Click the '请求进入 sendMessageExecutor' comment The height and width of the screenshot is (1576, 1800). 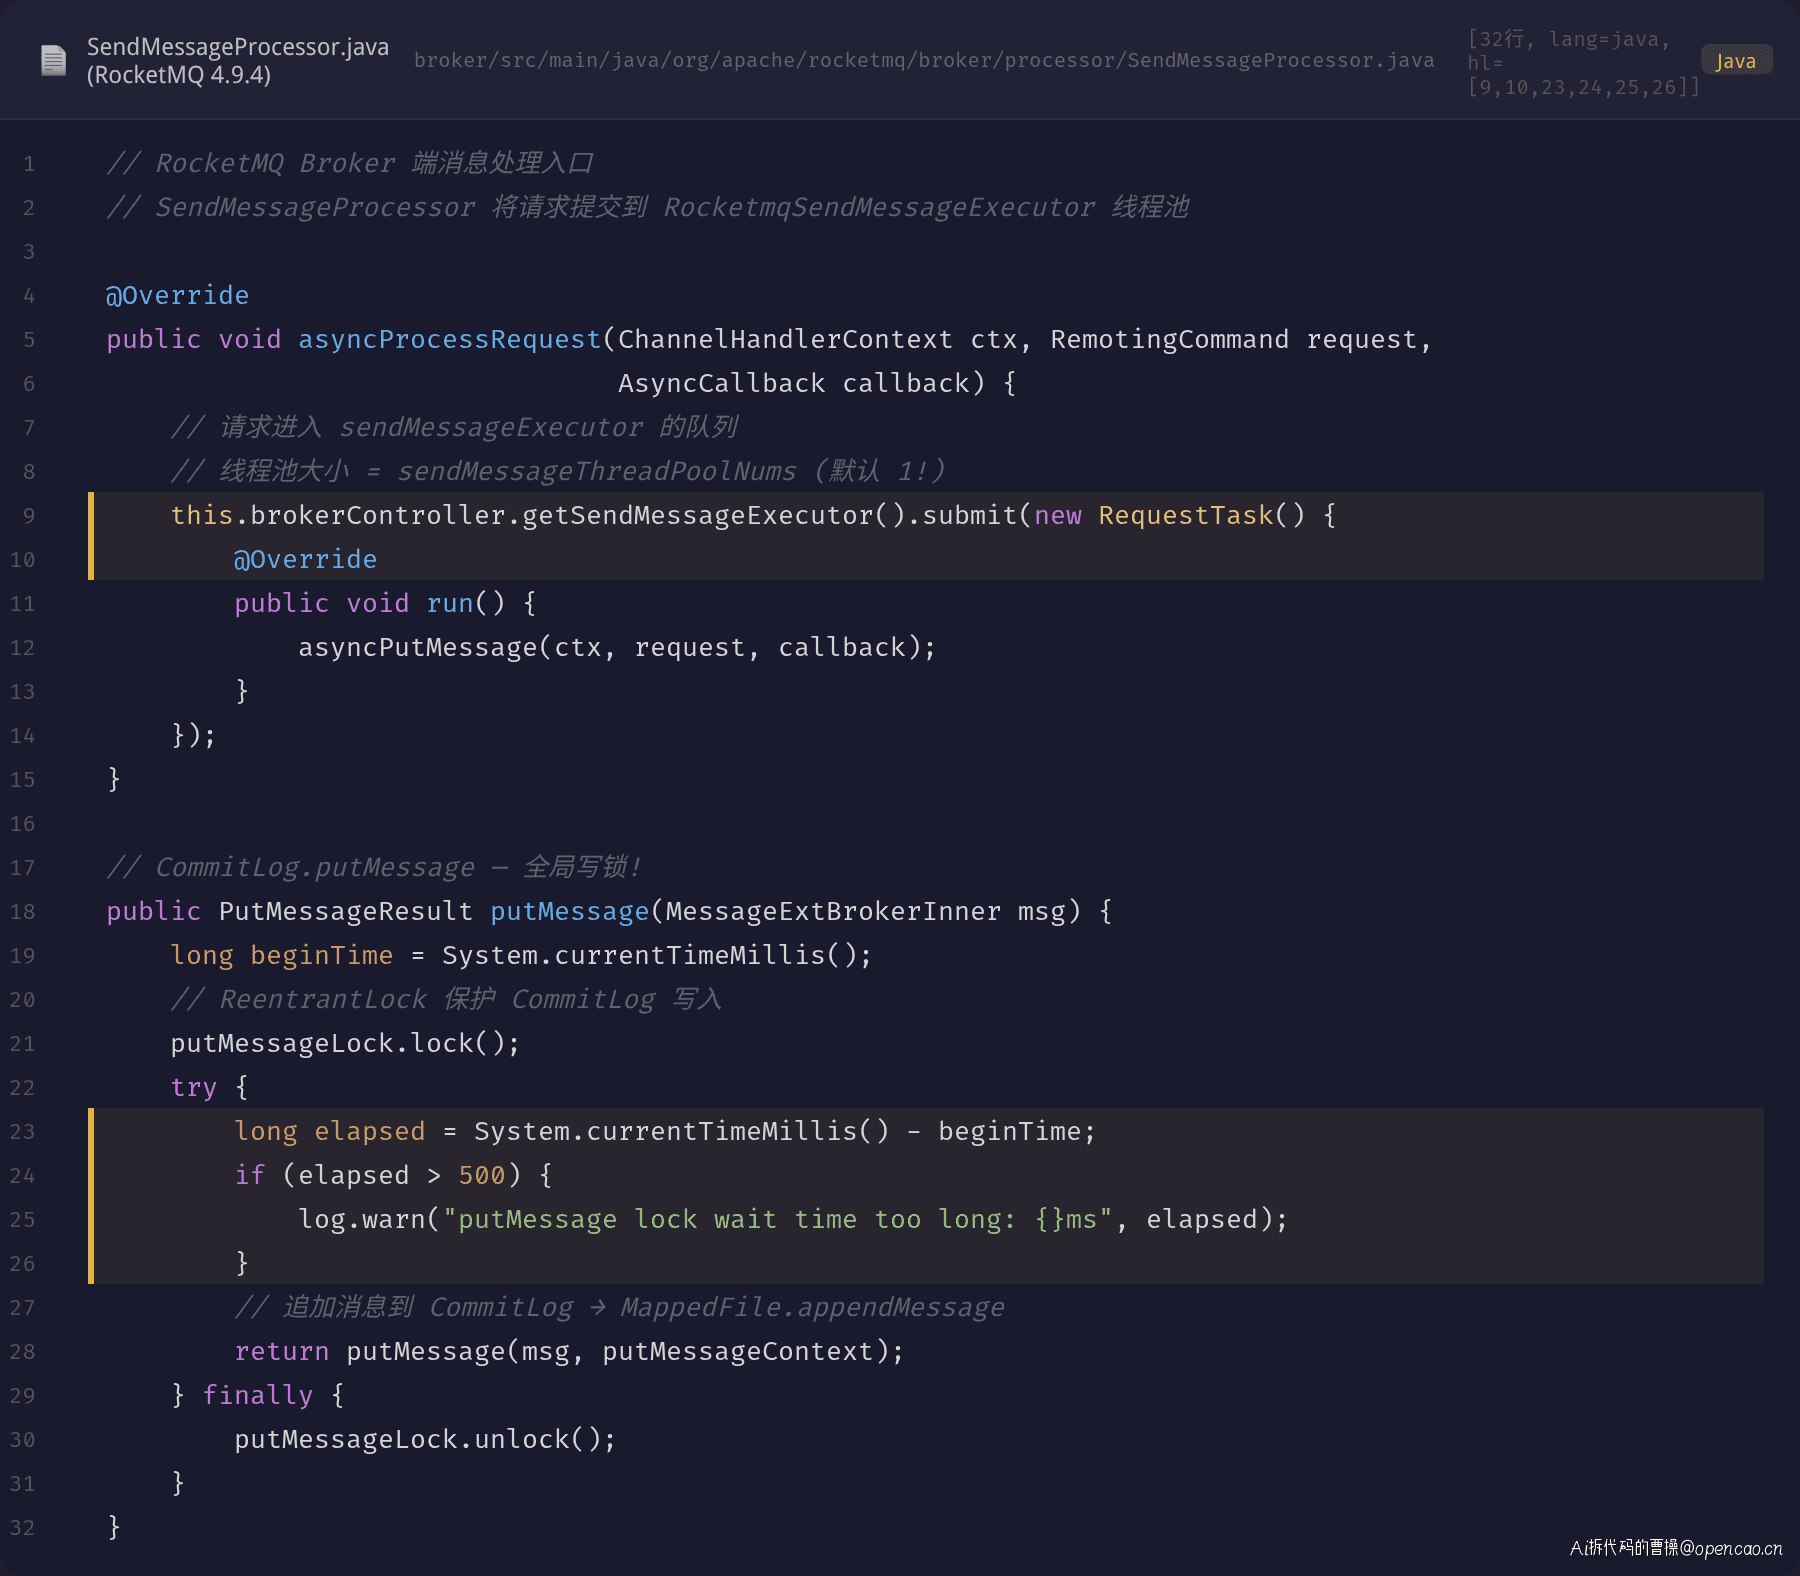coord(455,427)
